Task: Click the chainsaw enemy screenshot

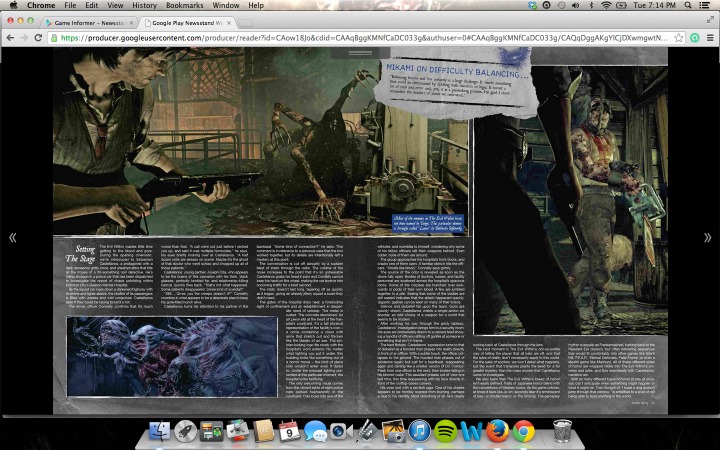Action: [x=570, y=202]
